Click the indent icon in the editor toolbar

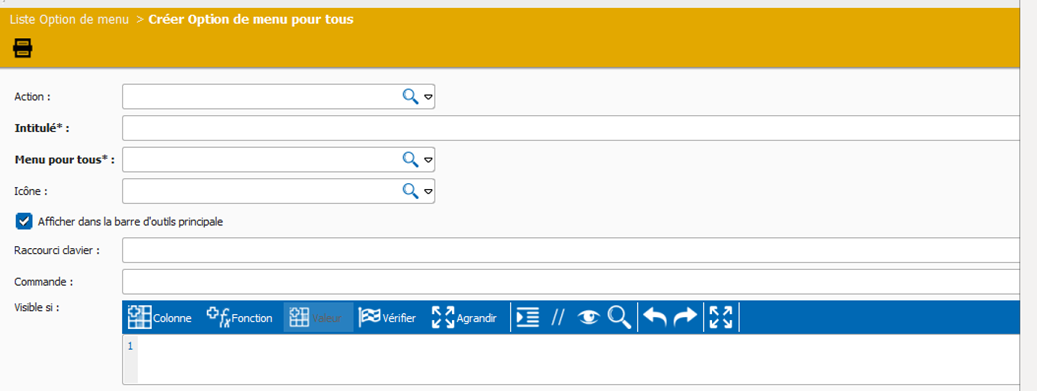(528, 318)
